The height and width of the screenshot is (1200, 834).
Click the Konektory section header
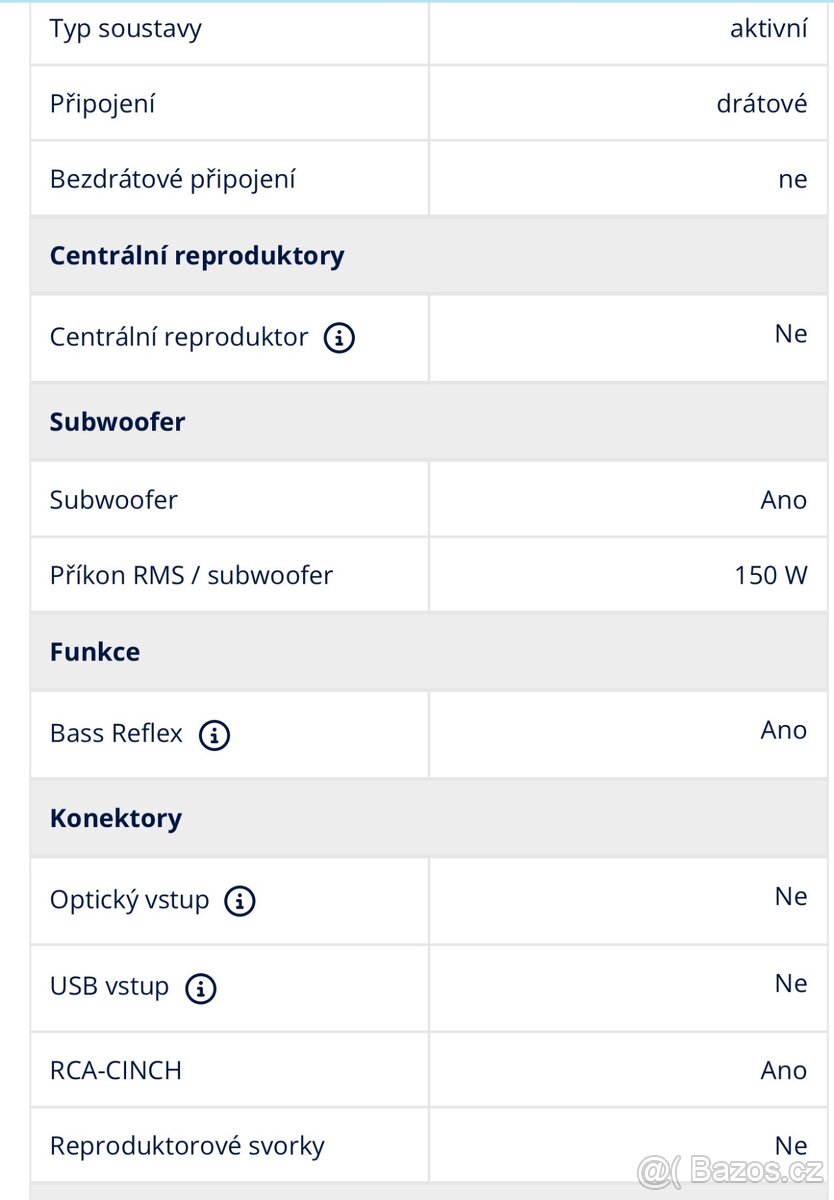(x=116, y=818)
